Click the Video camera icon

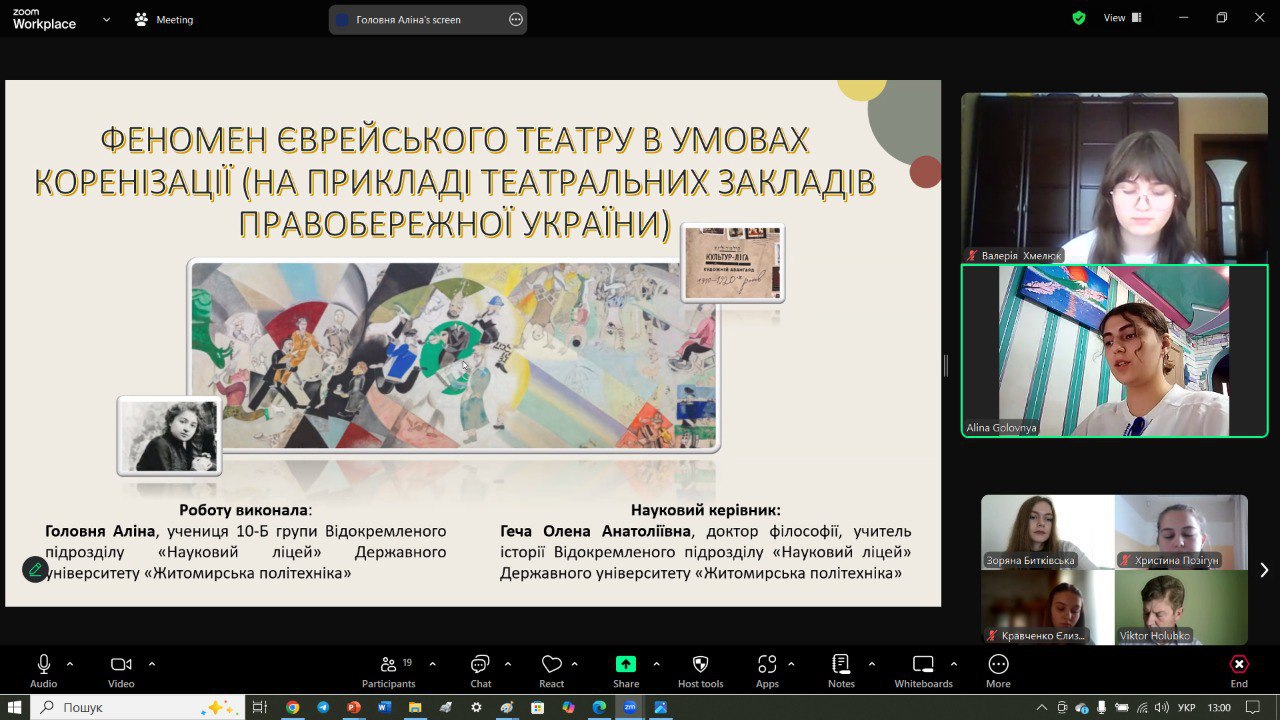point(121,664)
